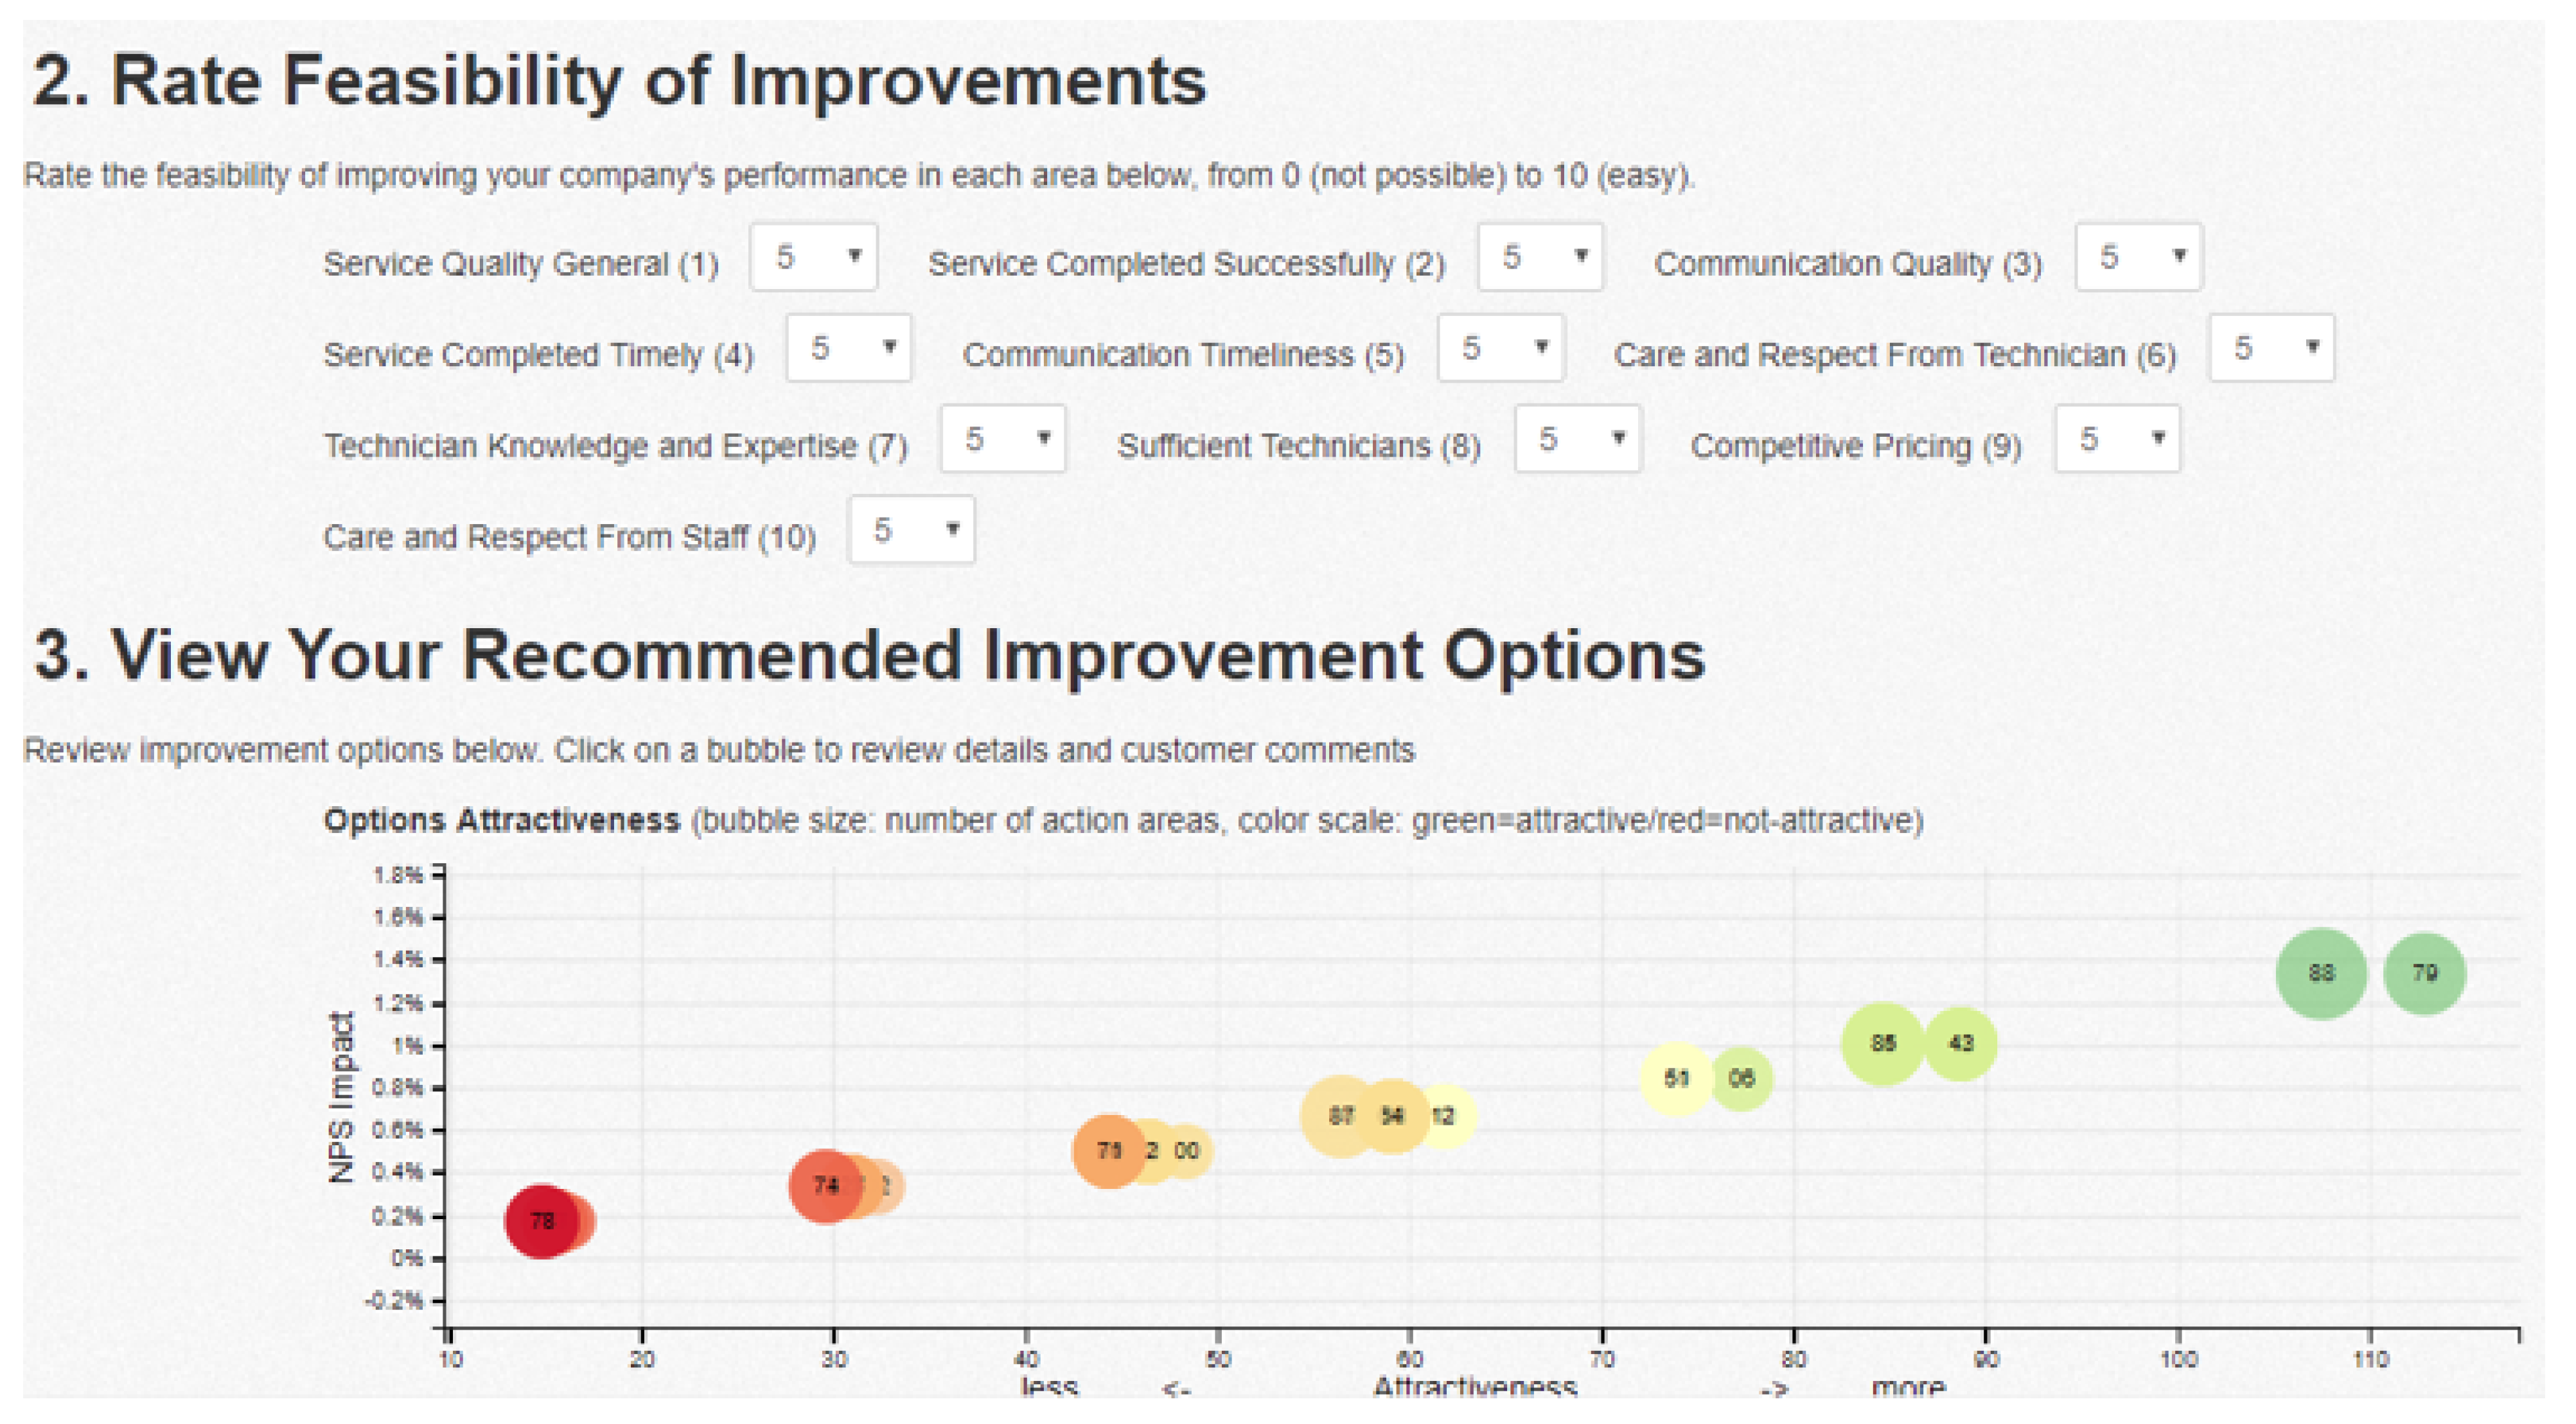Click the pale yellow bubble labeled 51
The width and height of the screenshot is (2576, 1424).
point(1675,1078)
